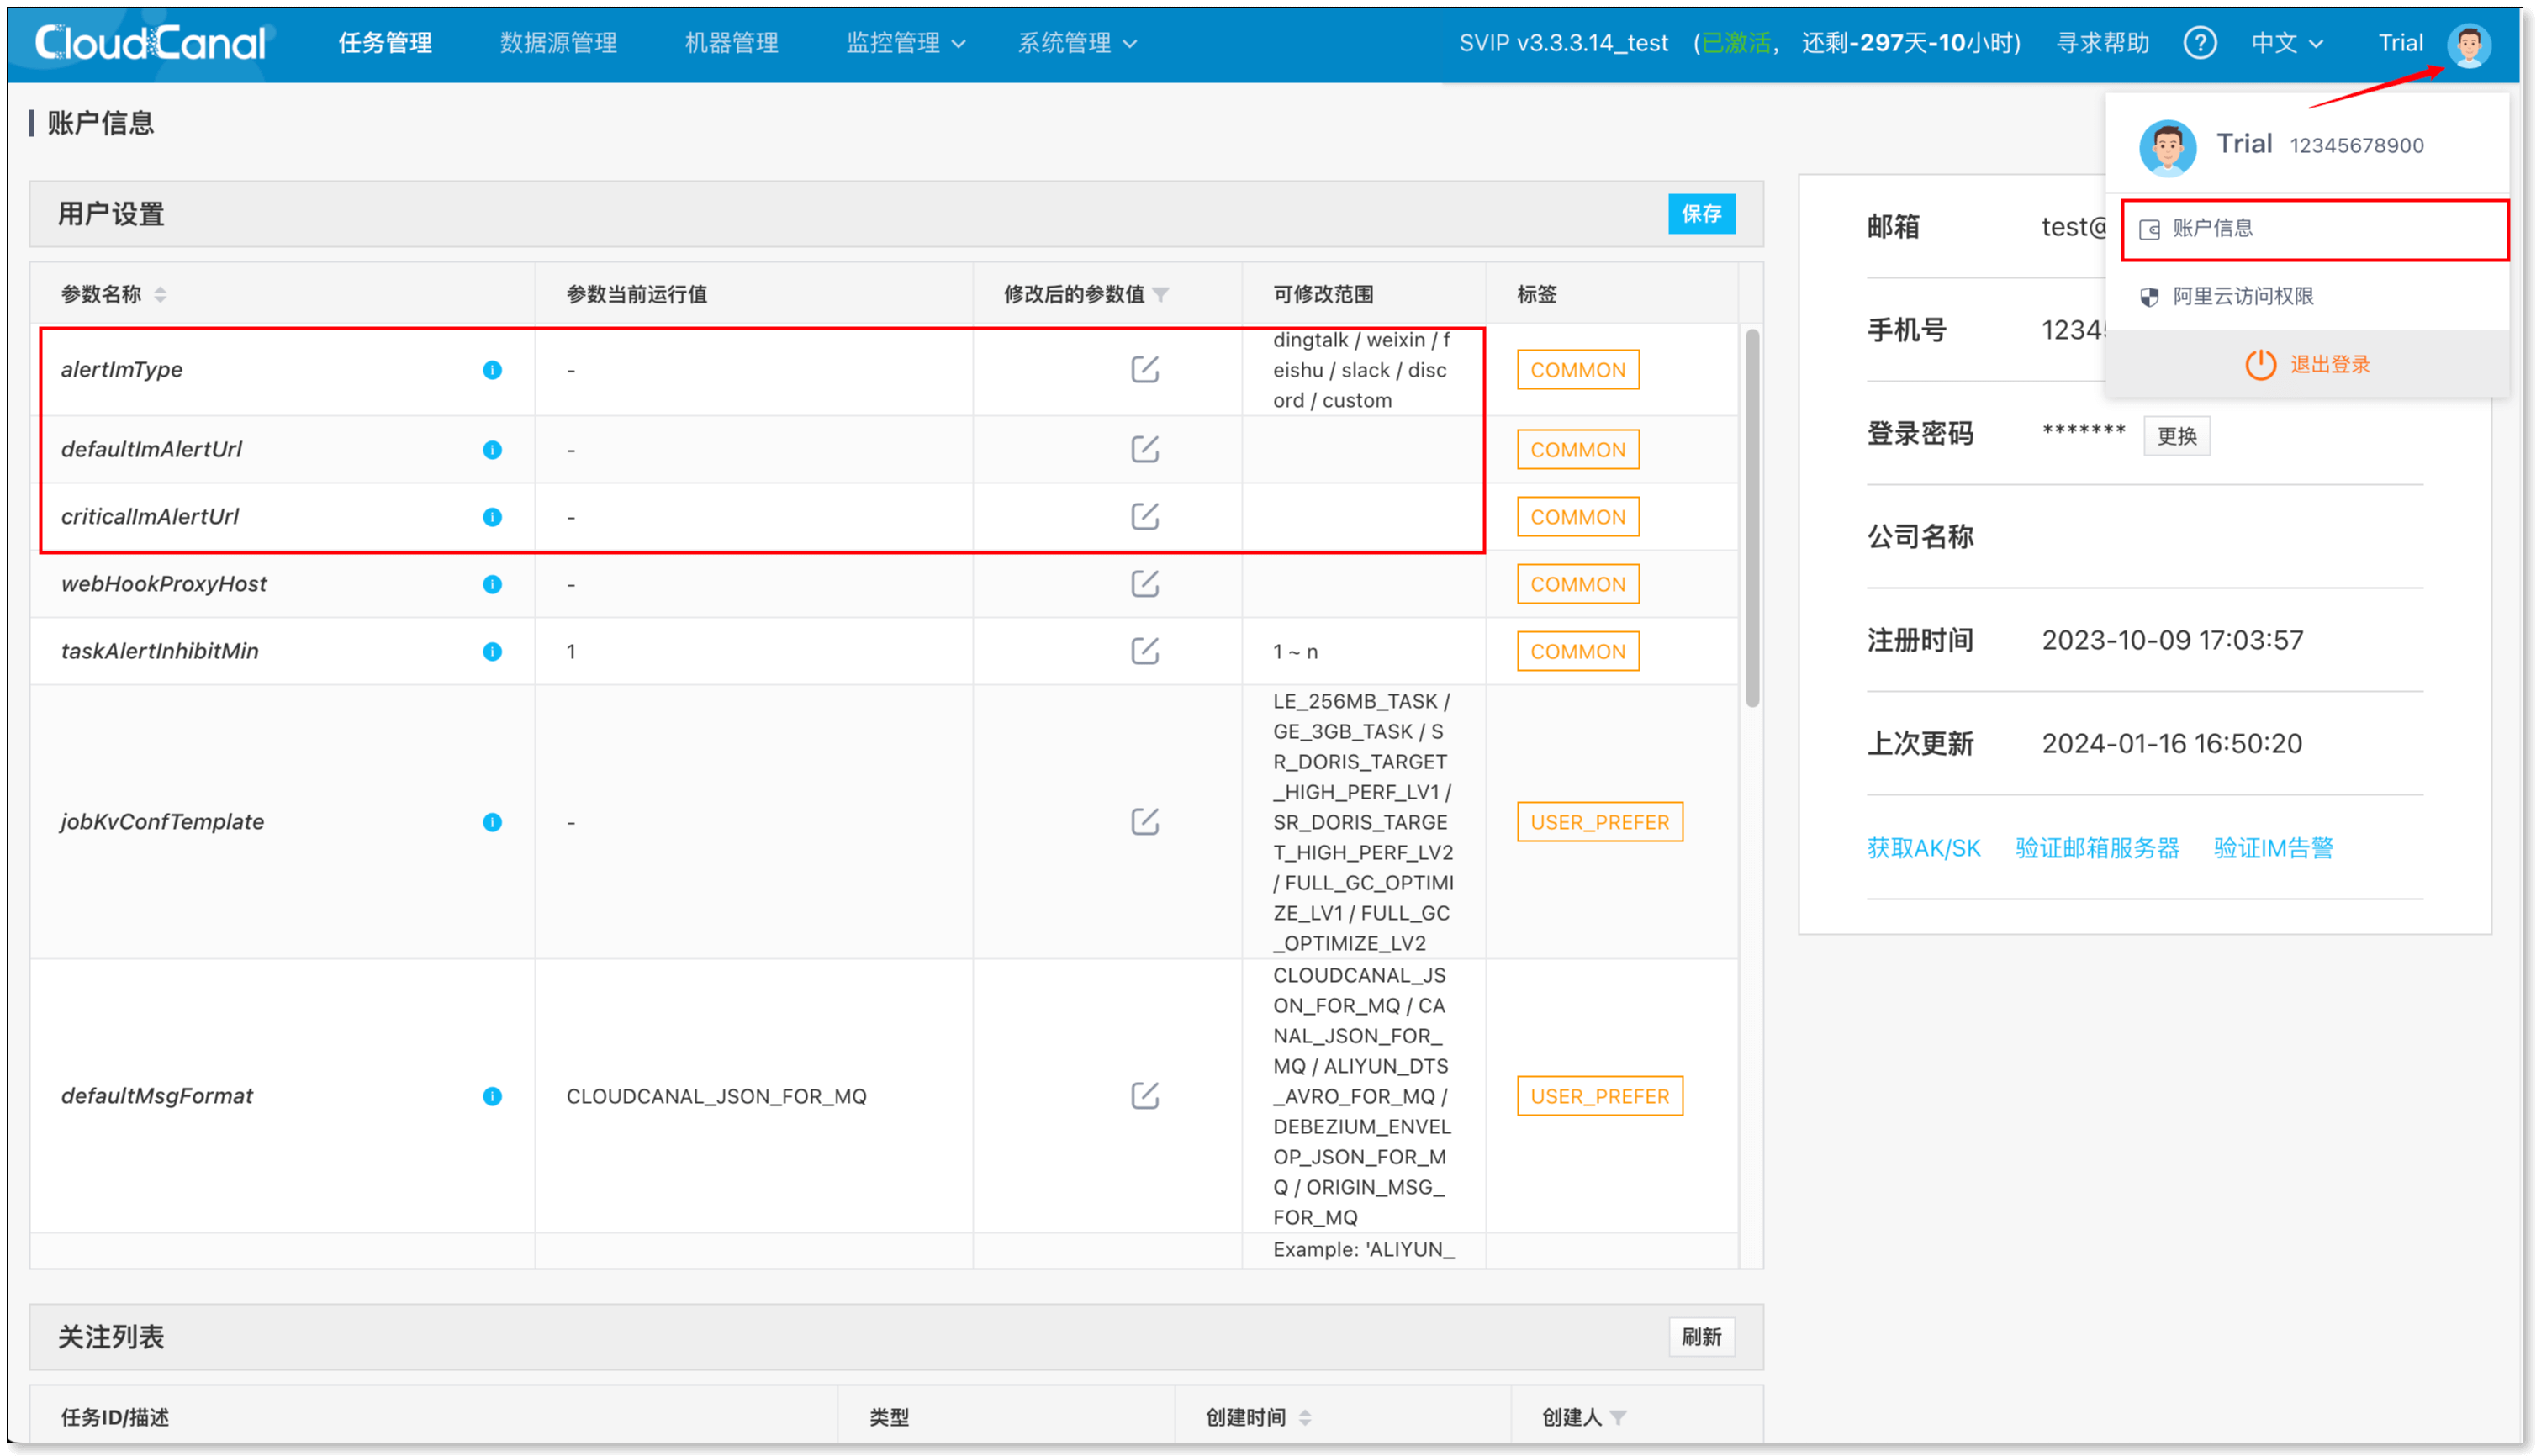Click info icon beside defaultImAlertUrl
The image size is (2536, 1456).
[492, 450]
